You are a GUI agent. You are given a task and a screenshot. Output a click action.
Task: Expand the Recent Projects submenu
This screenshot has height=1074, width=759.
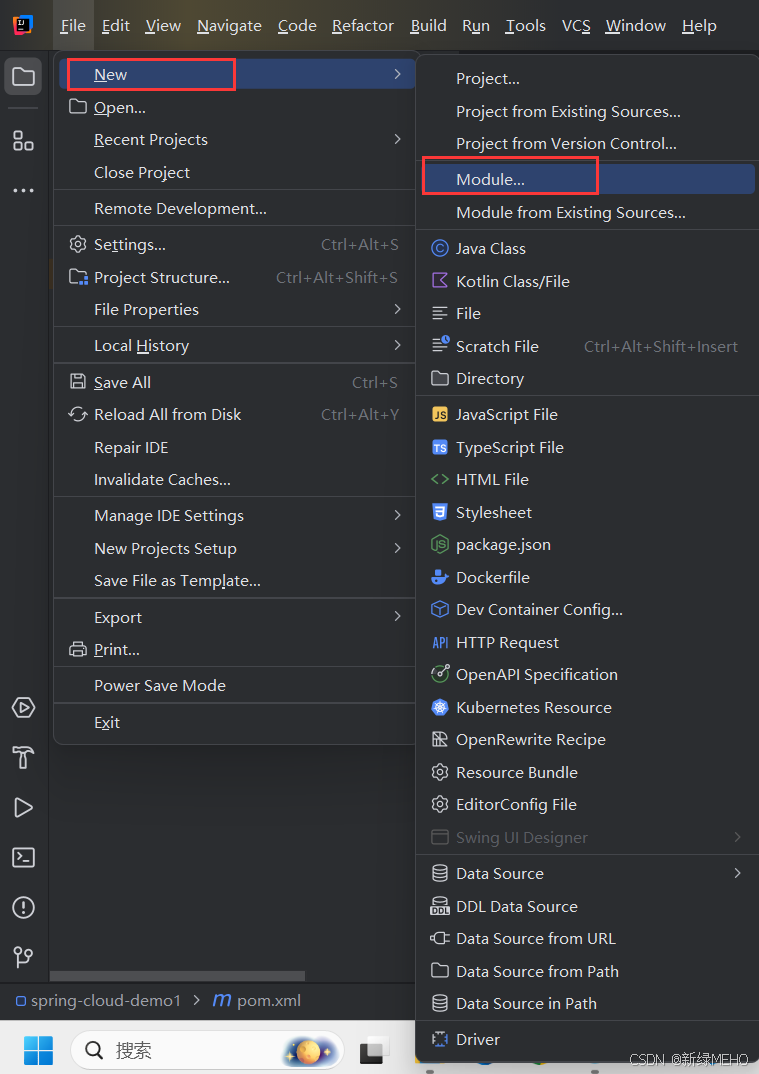(151, 140)
